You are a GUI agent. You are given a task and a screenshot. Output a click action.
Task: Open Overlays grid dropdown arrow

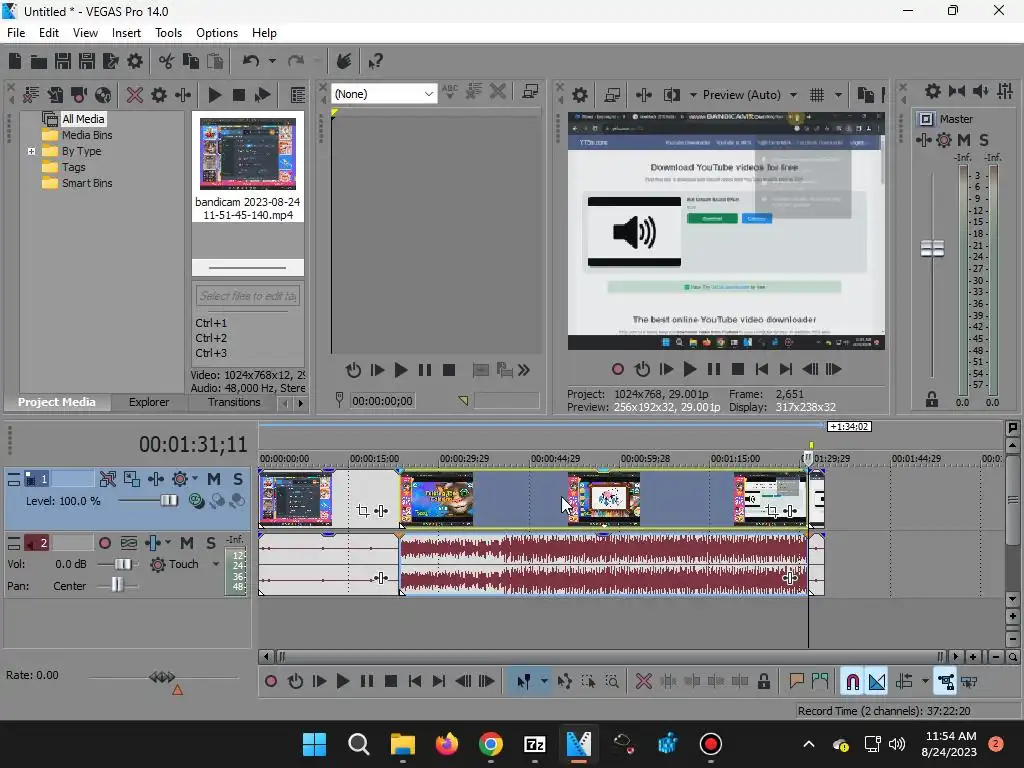(839, 95)
